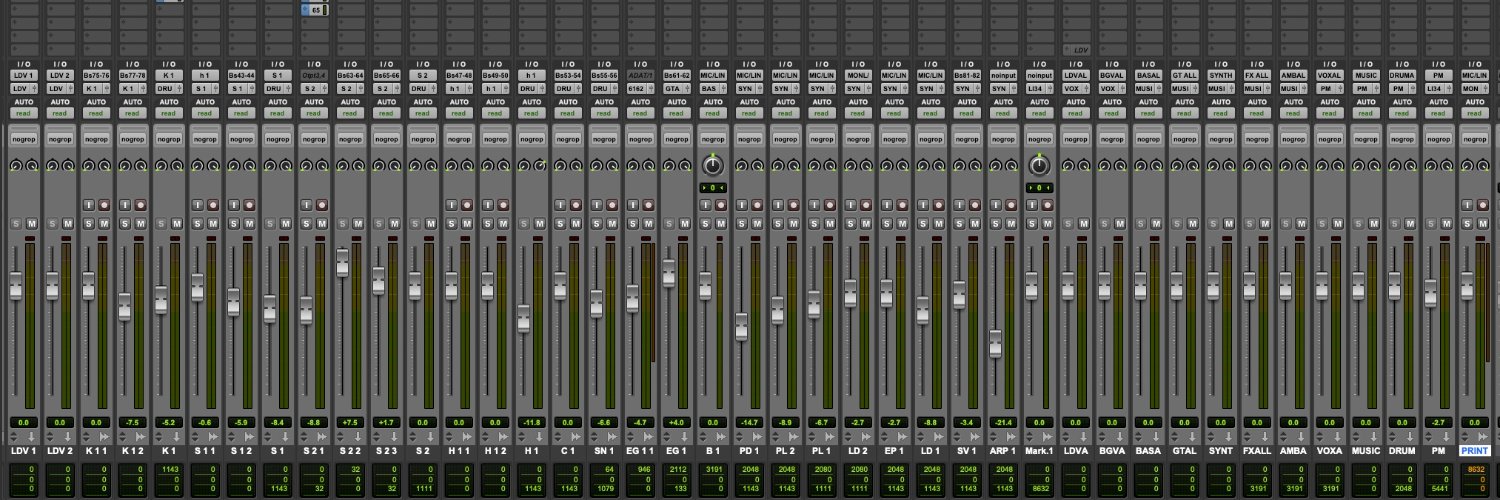Click the Mark.1 pan value display

click(x=1038, y=187)
